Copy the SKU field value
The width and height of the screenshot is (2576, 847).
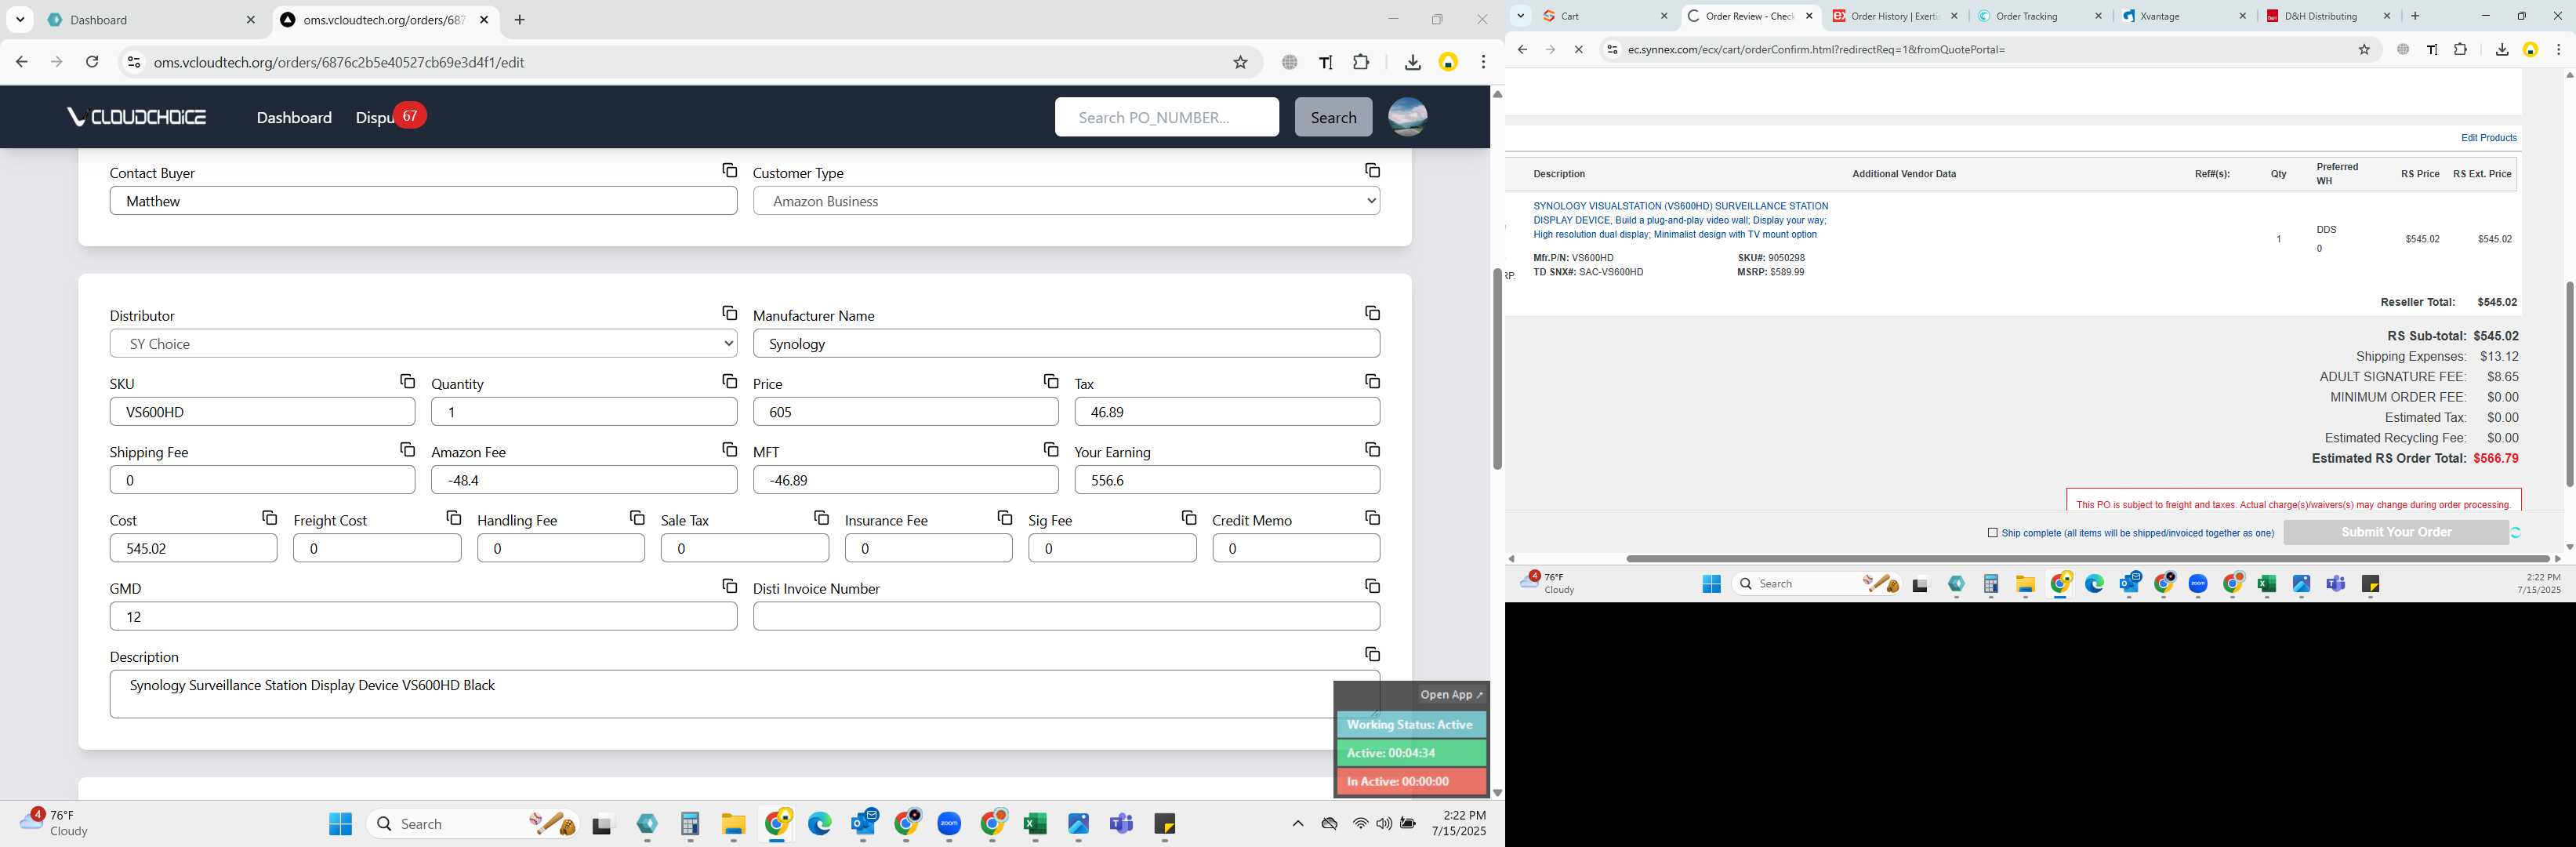(x=407, y=382)
